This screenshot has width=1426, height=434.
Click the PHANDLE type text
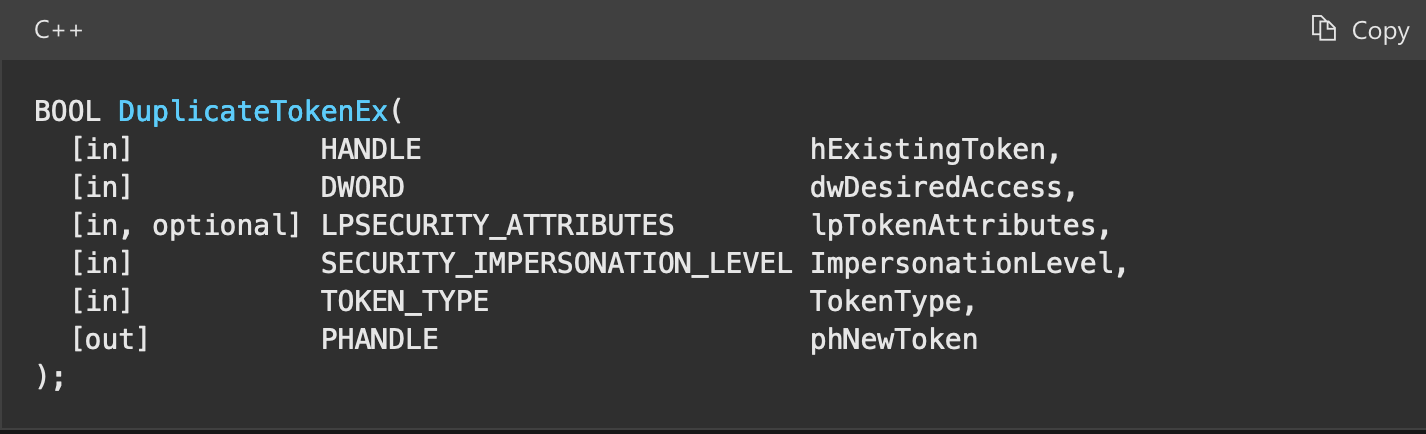[379, 340]
